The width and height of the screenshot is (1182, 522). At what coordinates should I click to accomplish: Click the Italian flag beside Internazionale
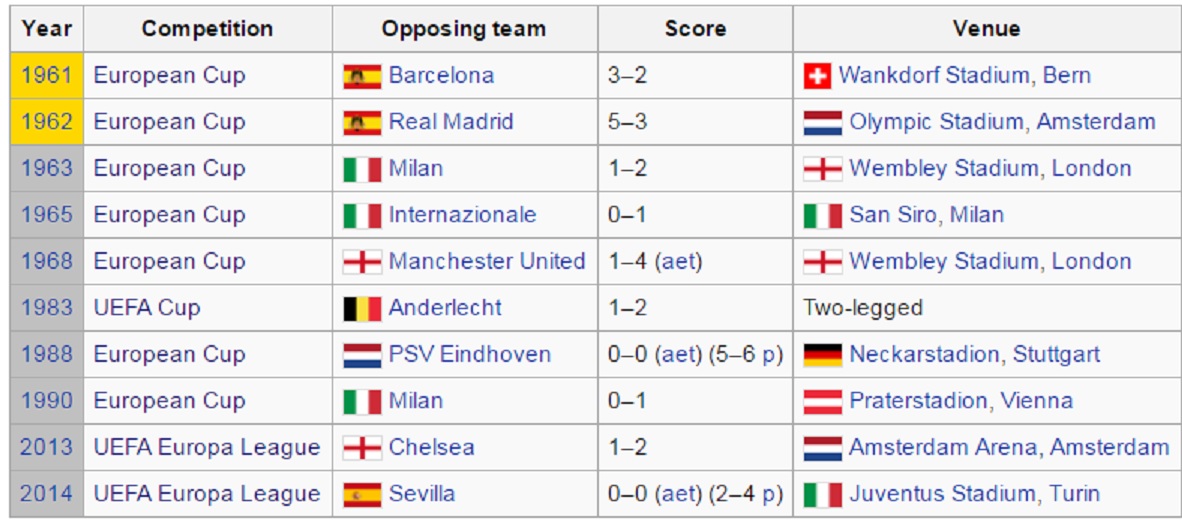pyautogui.click(x=362, y=215)
